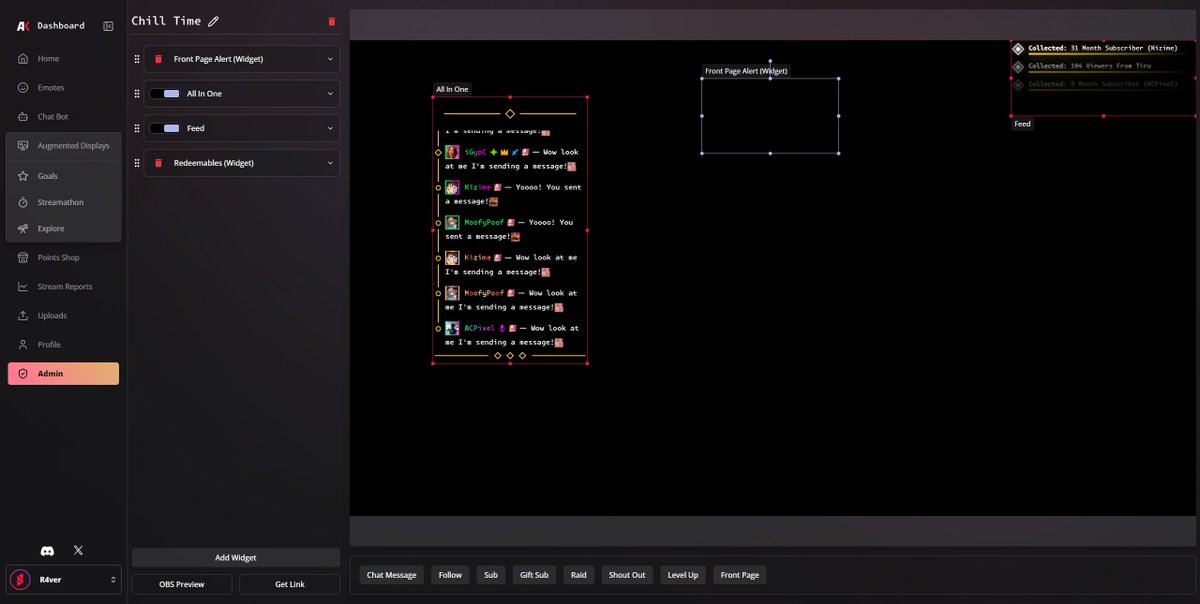The image size is (1200, 604).
Task: Click the Add Widget button
Action: point(236,558)
